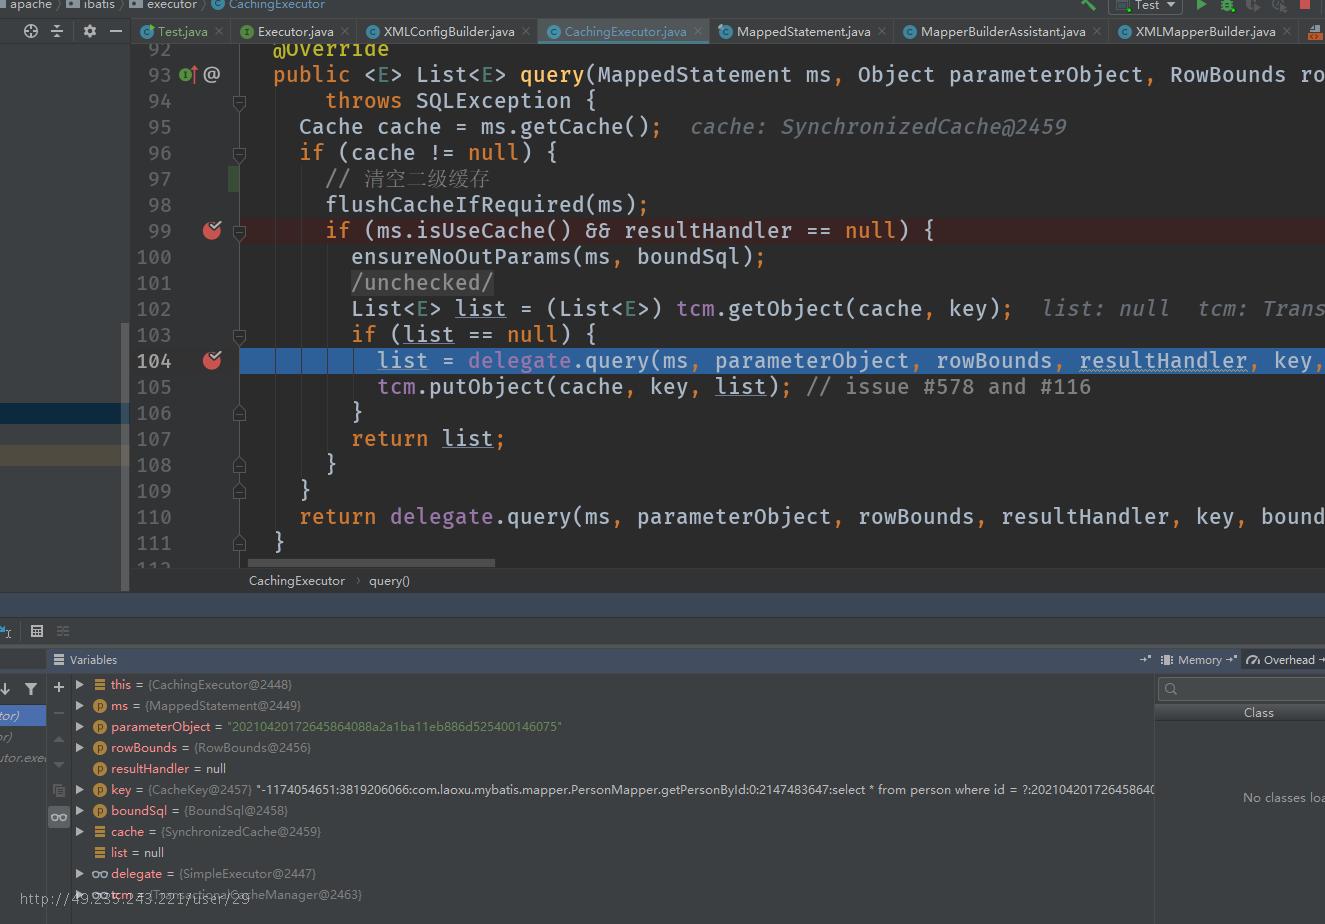Click the collapse all icon in project panel
Image resolution: width=1325 pixels, height=924 pixels.
click(57, 31)
